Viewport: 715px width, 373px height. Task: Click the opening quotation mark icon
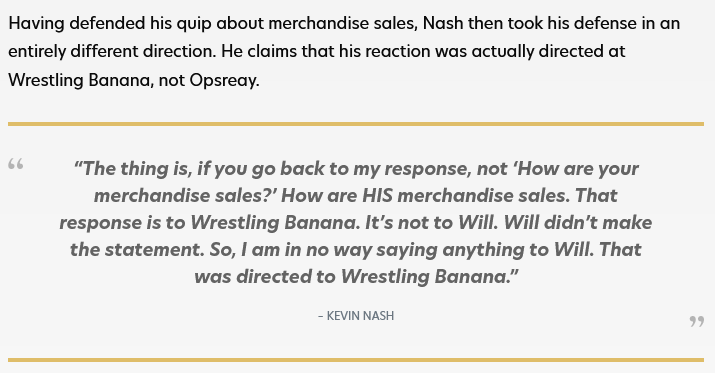tap(16, 164)
